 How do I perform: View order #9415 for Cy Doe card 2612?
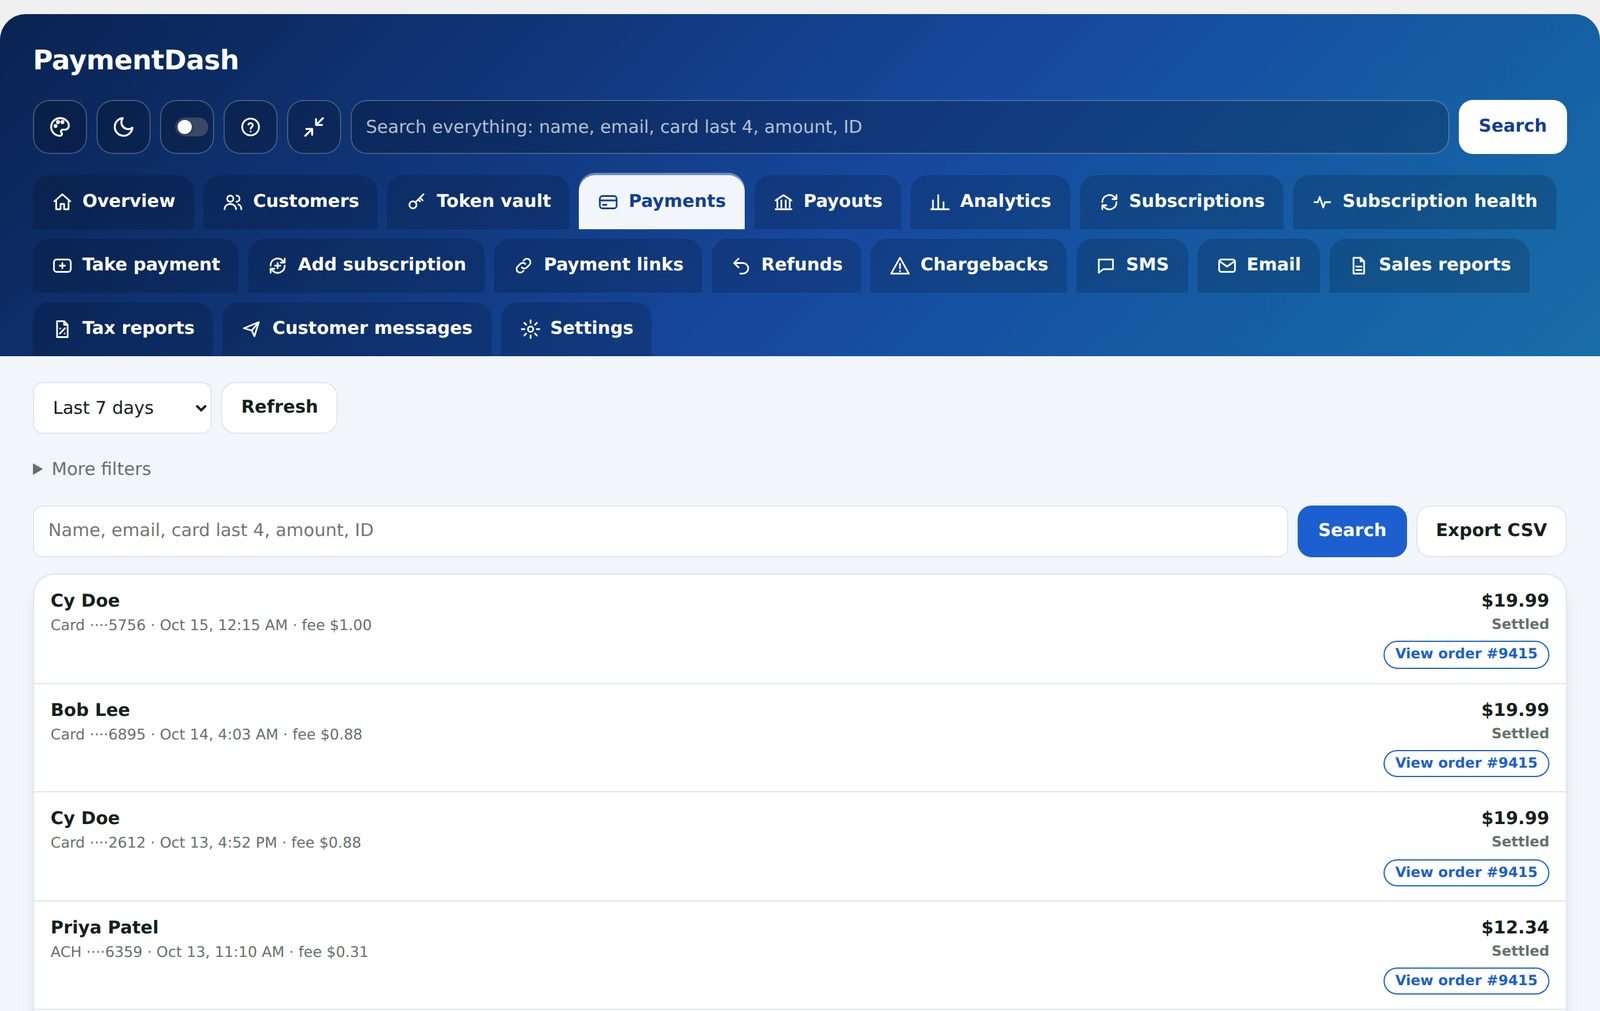pos(1466,872)
